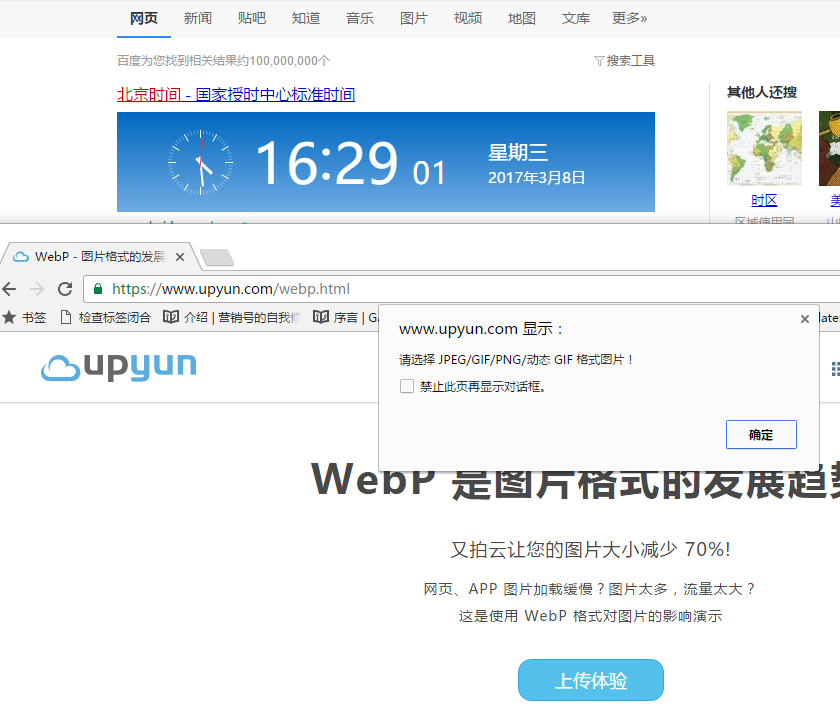Switch to the 新闻 tab
Screen dimensions: 840x714
[198, 18]
